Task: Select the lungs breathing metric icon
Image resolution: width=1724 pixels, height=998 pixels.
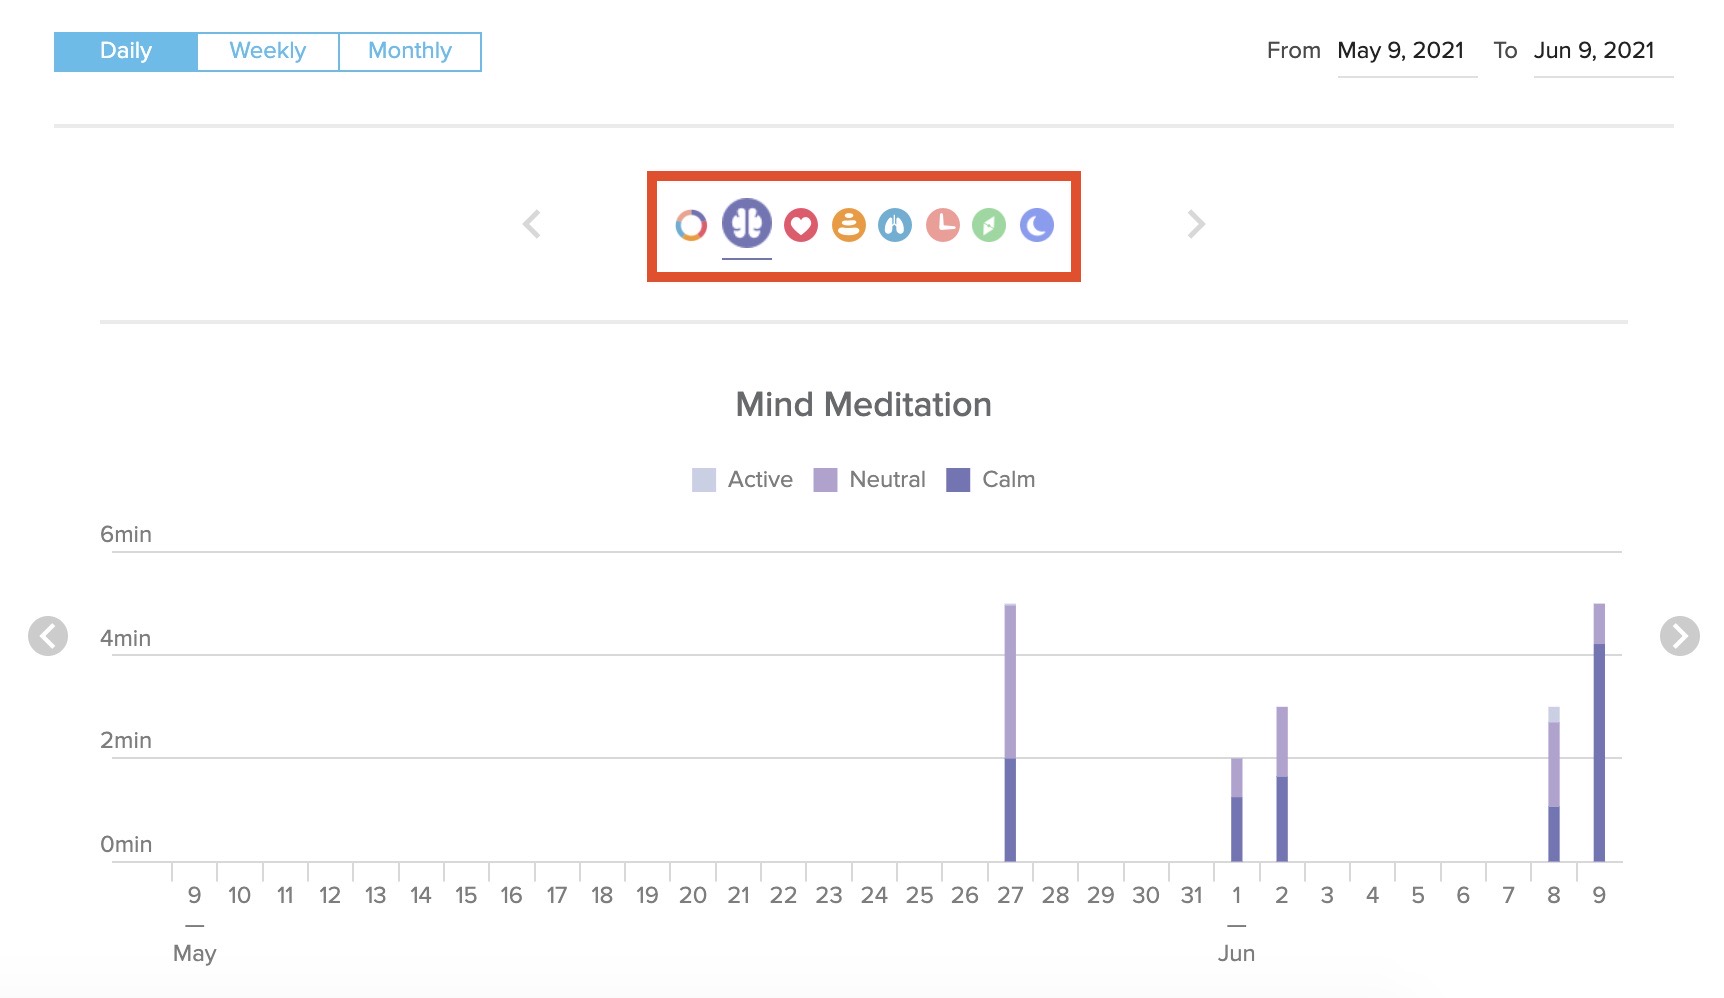Action: (x=893, y=224)
